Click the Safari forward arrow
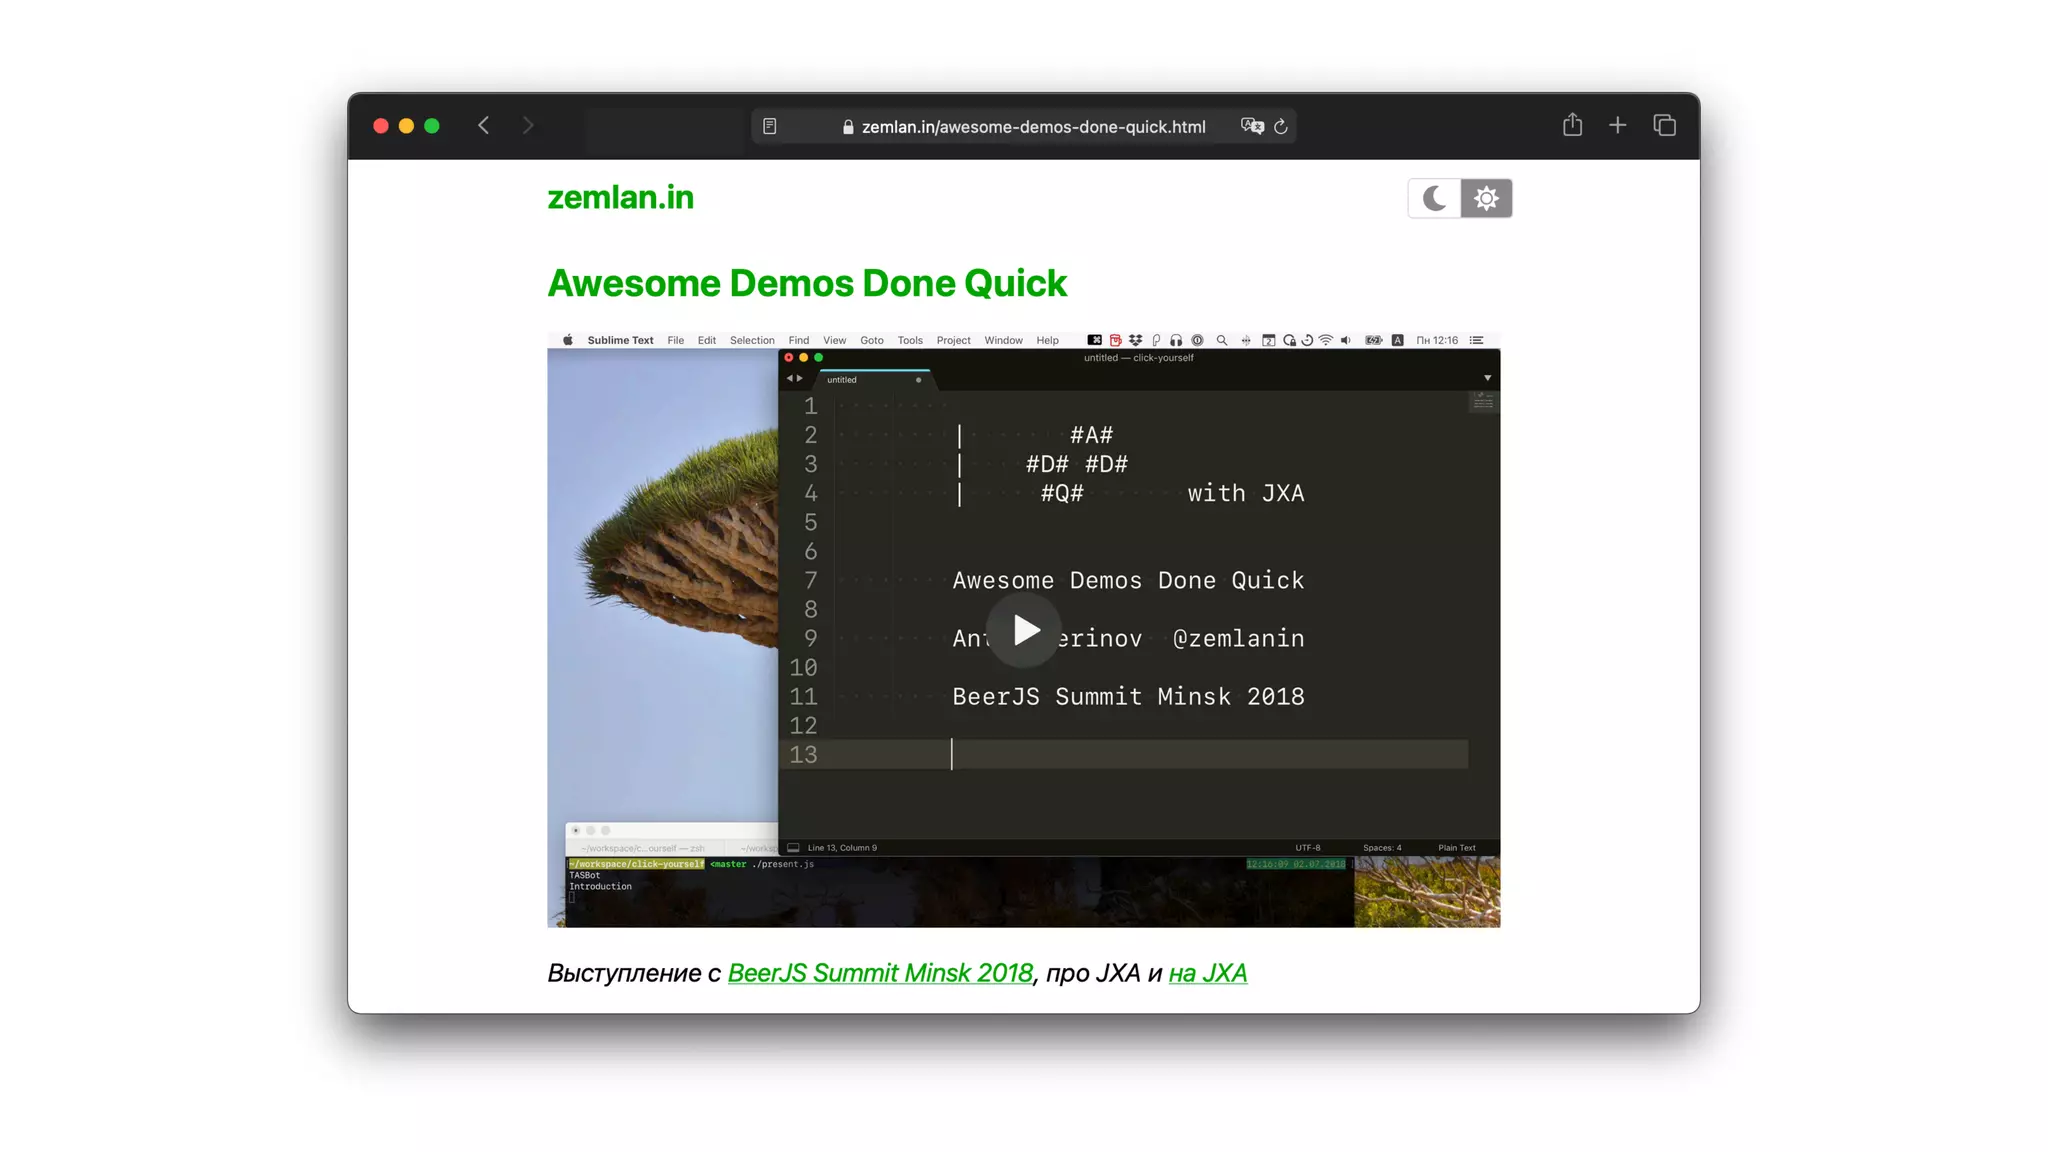The width and height of the screenshot is (2048, 1152). click(528, 125)
